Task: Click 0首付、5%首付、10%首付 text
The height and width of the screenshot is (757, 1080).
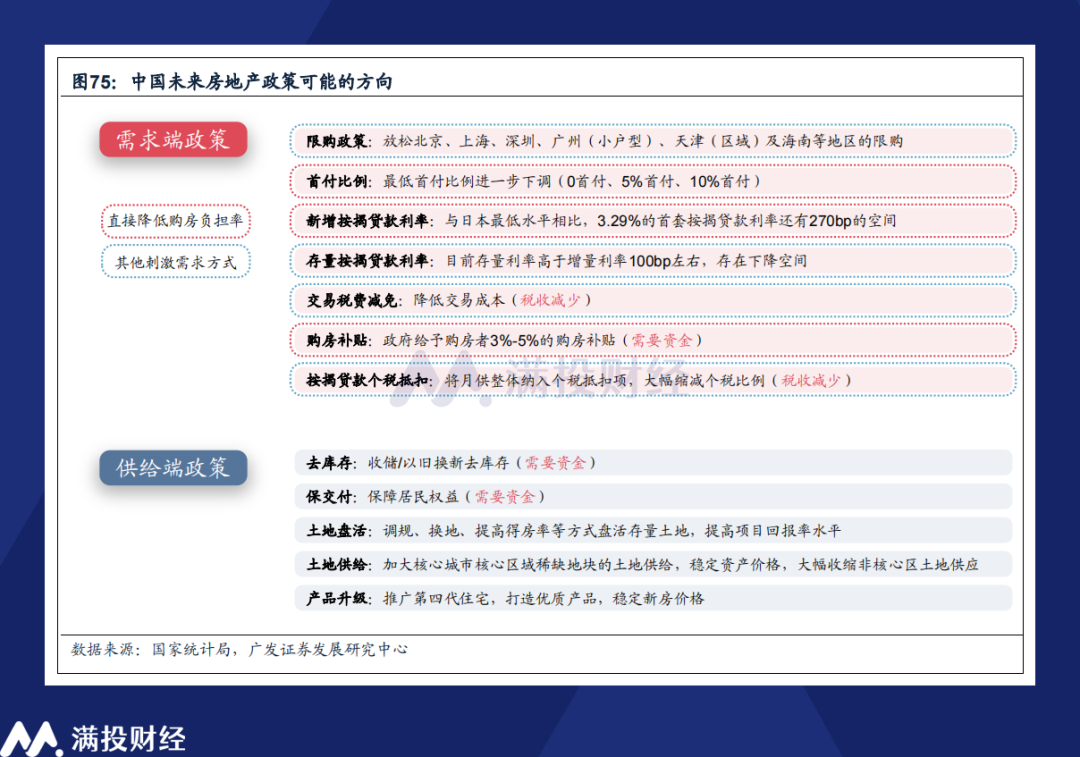Action: [658, 181]
